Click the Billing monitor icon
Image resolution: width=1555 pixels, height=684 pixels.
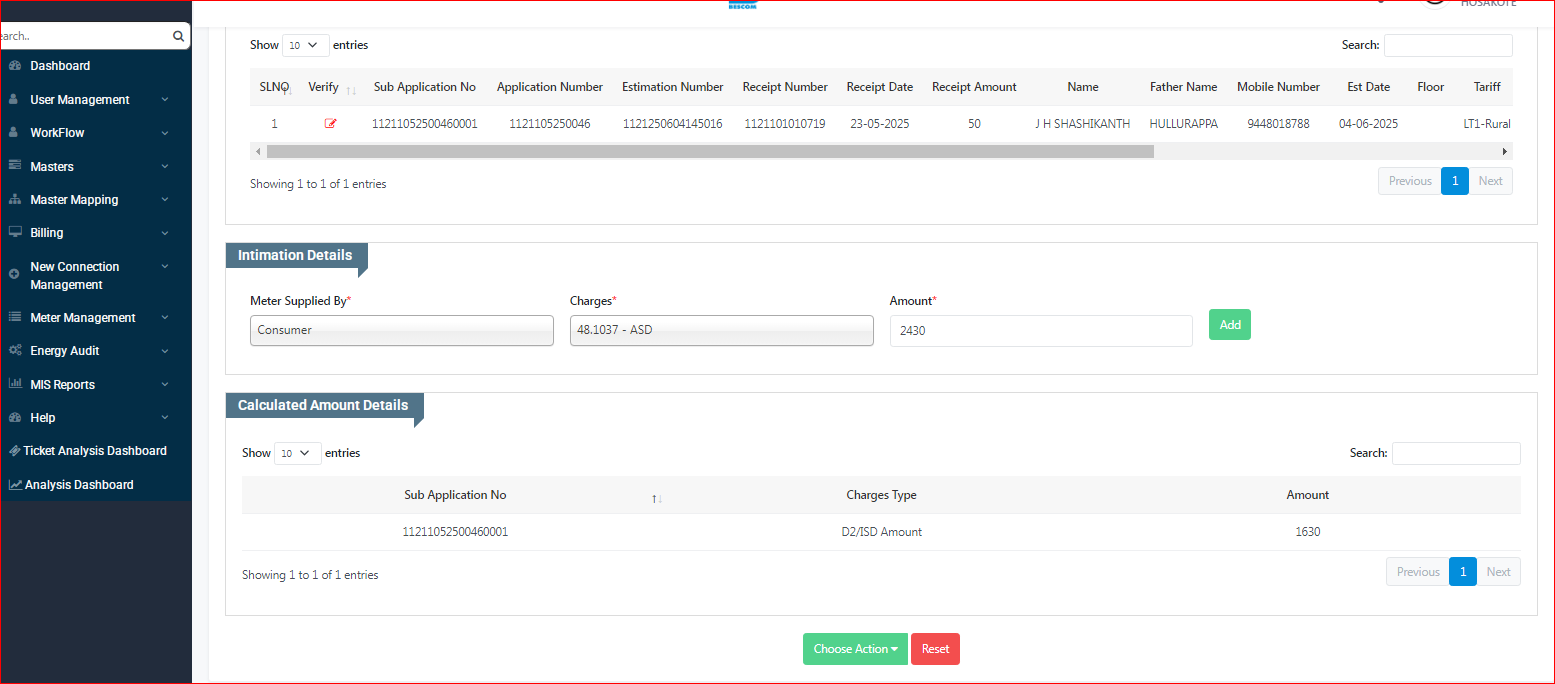click(x=14, y=233)
